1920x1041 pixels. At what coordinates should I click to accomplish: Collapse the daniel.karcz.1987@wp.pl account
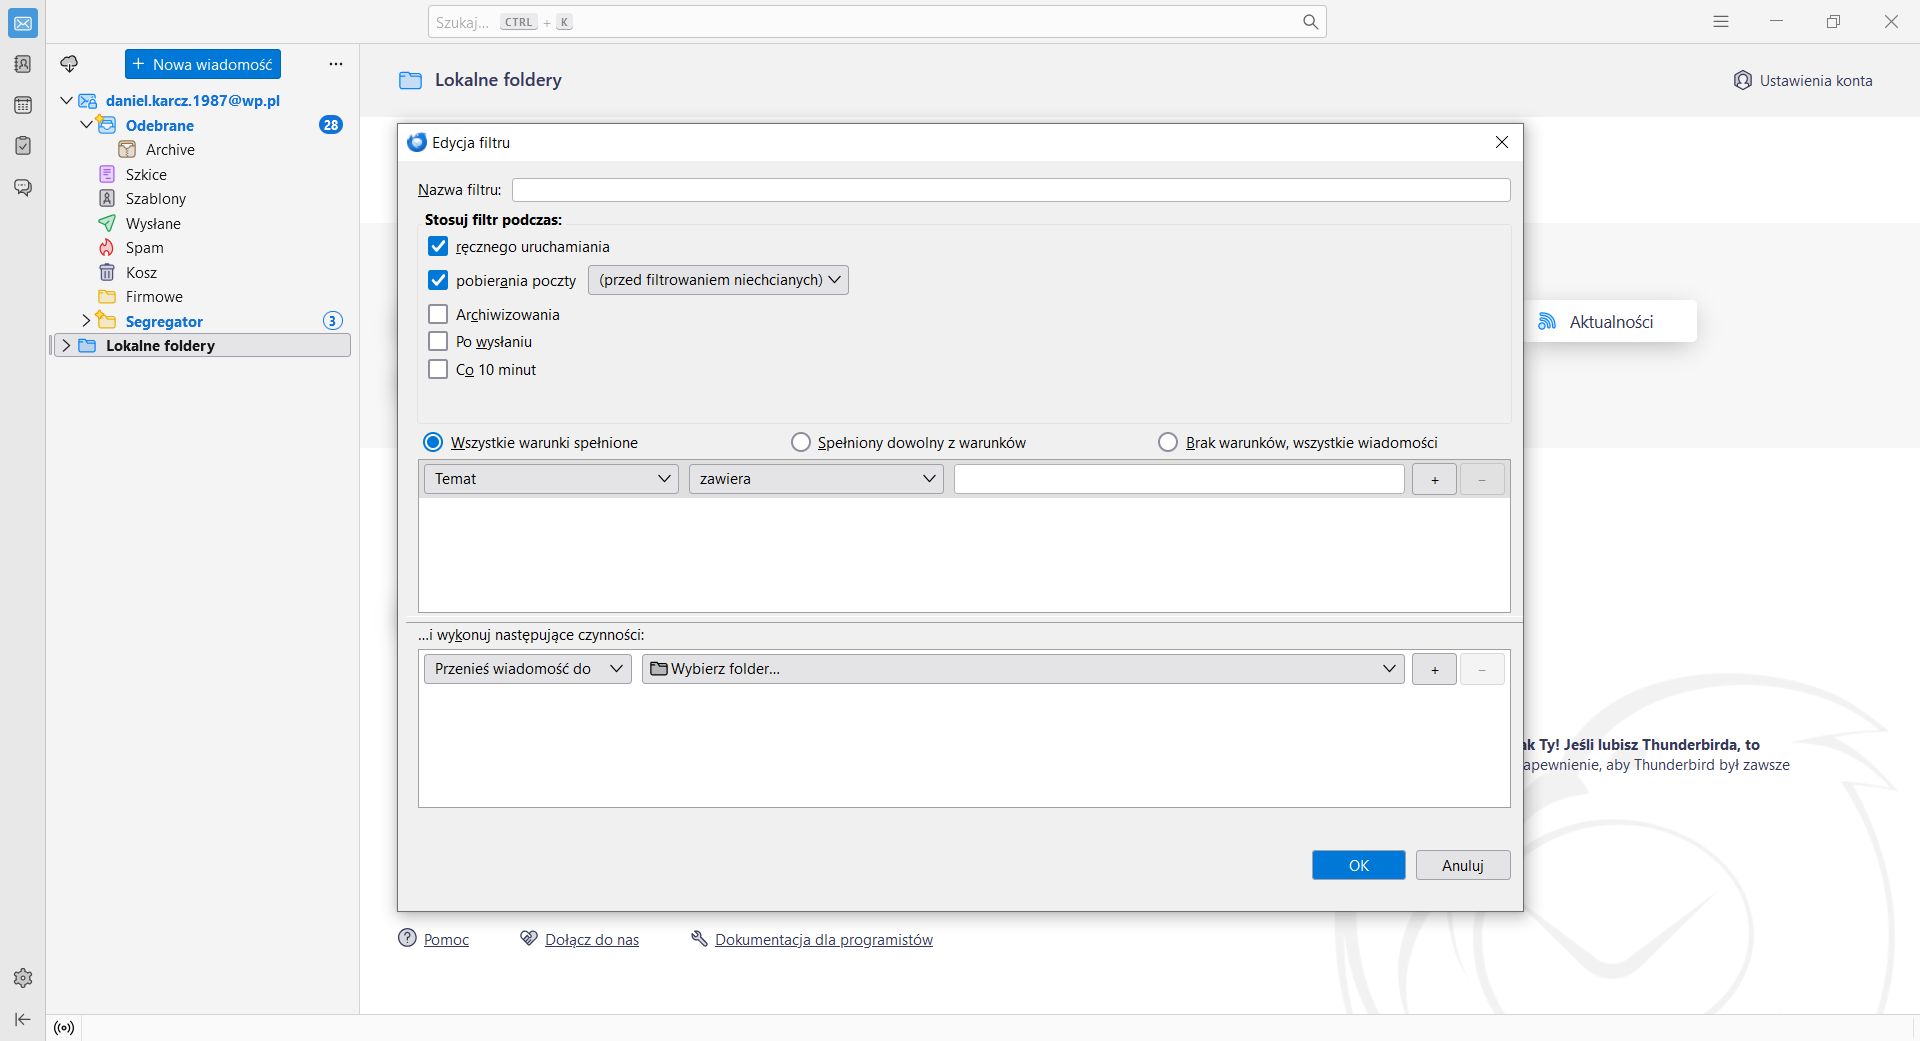[67, 100]
